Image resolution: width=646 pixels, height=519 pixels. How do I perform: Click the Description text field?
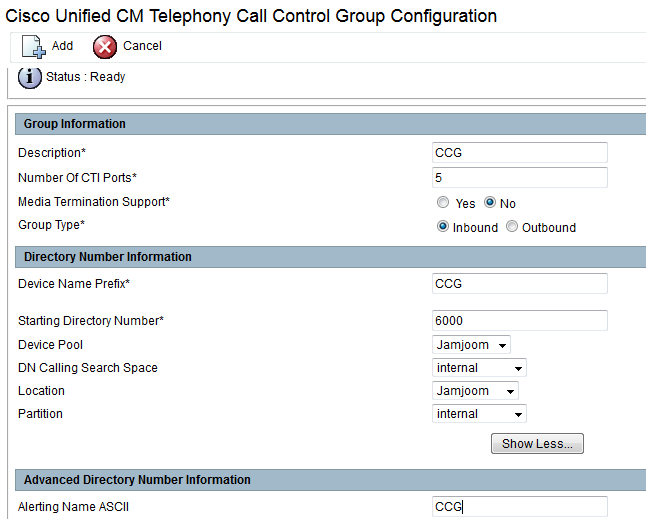(x=519, y=153)
